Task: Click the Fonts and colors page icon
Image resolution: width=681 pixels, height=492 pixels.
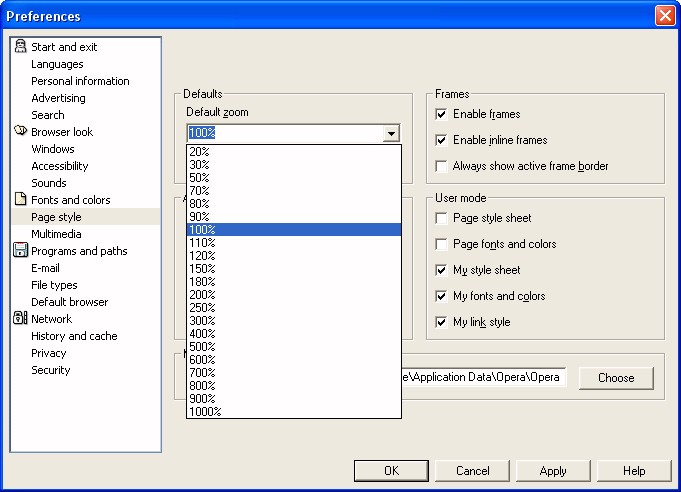Action: pos(20,200)
